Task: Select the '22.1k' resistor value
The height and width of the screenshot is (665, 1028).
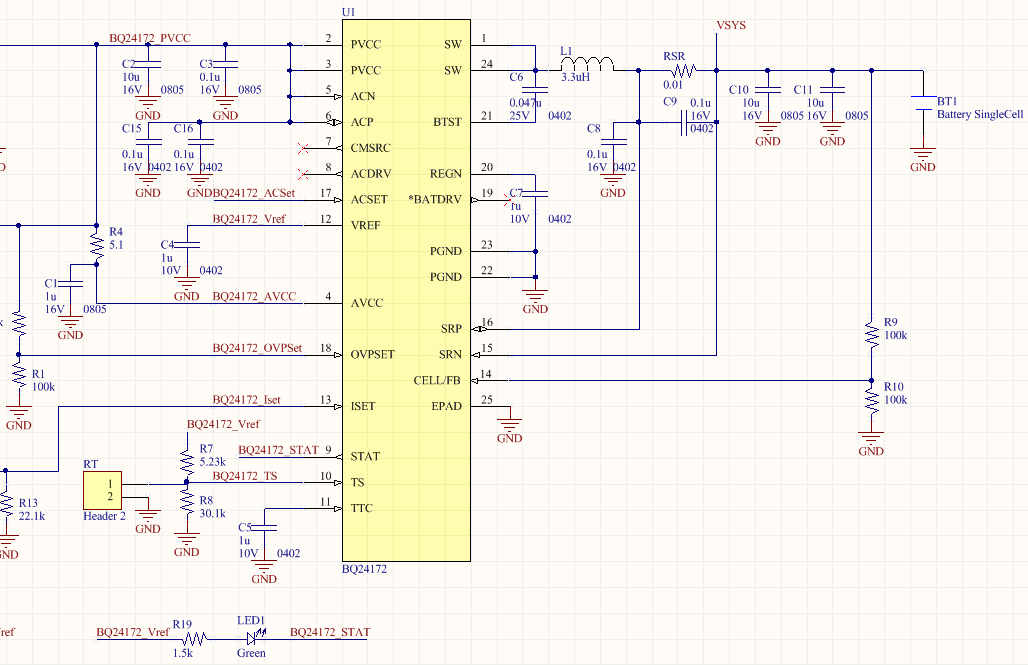Action: [x=31, y=516]
